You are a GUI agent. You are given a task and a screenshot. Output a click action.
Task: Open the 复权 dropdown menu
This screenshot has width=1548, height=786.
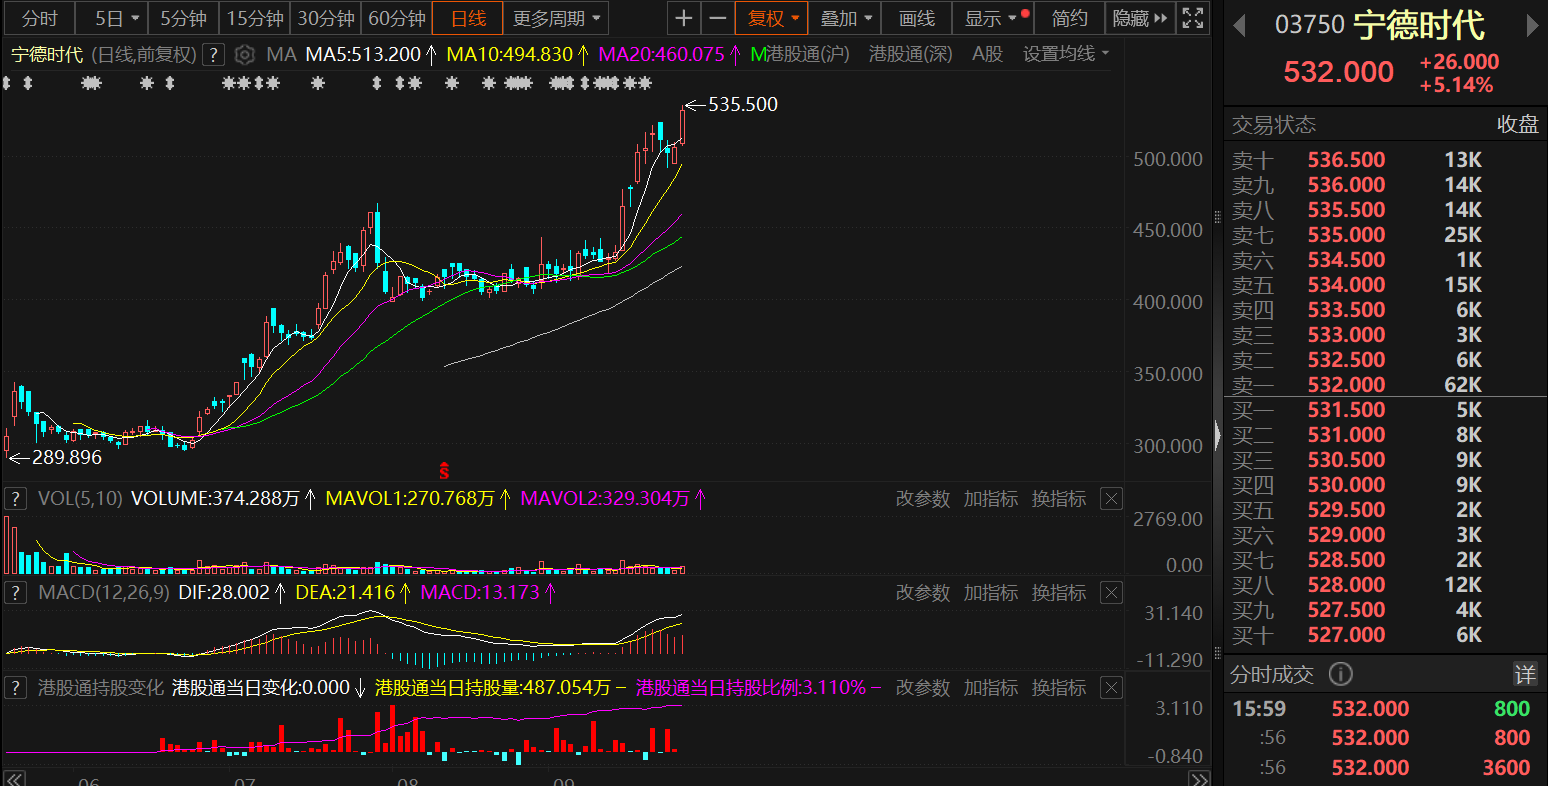775,18
